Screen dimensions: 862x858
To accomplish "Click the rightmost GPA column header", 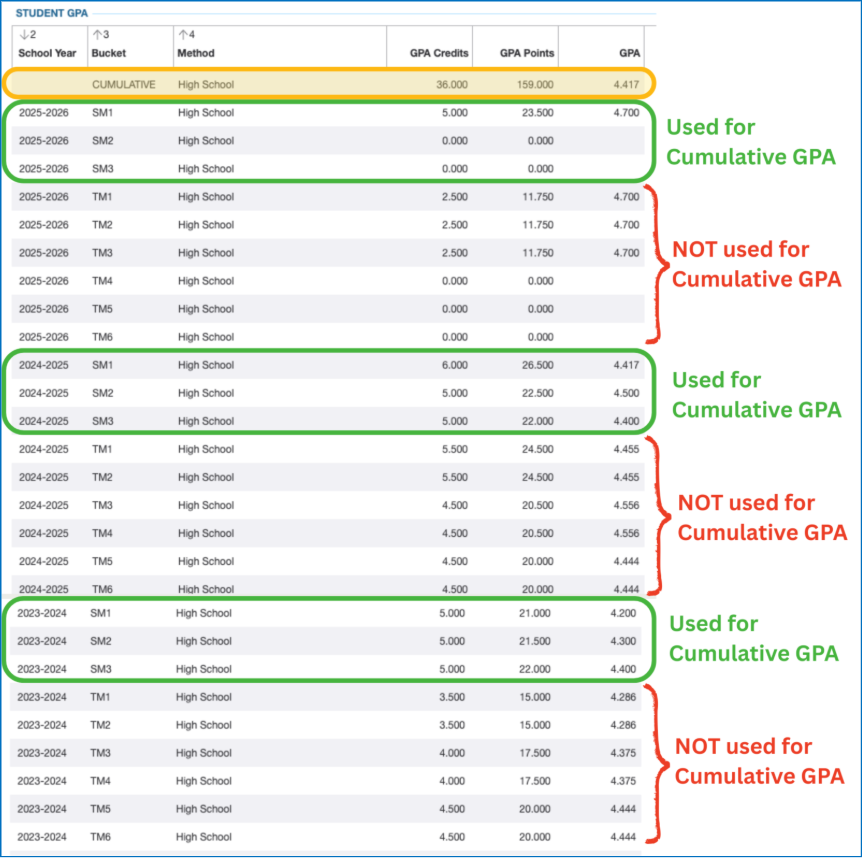I will point(629,53).
